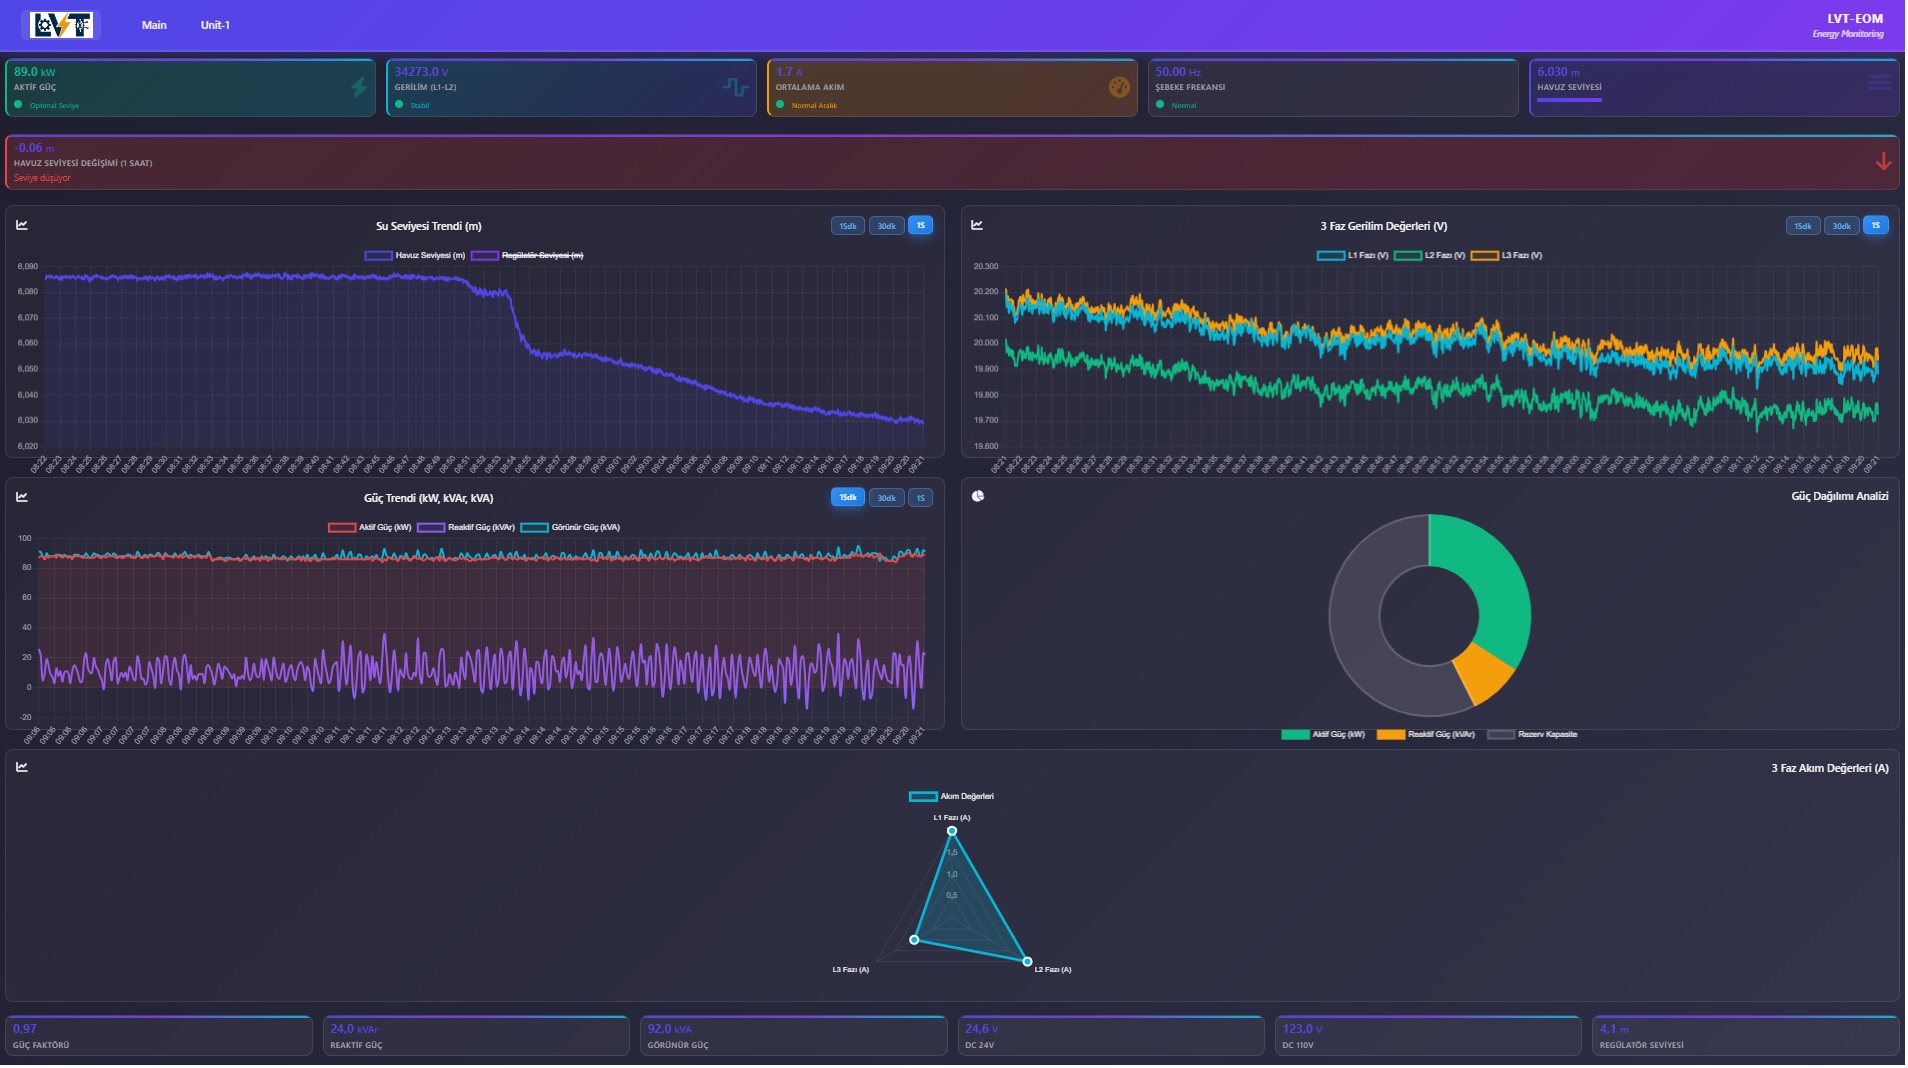
Task: Open the Main menu item
Action: (155, 25)
